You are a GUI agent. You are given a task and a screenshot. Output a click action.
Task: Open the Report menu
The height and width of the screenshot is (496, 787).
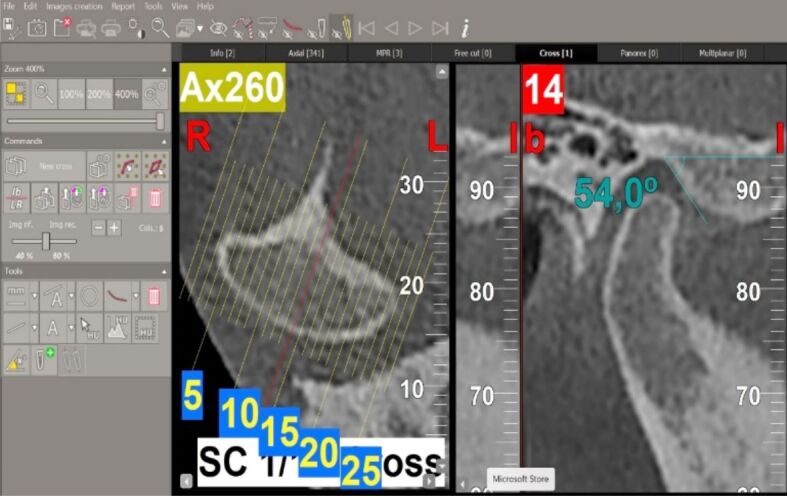point(123,6)
